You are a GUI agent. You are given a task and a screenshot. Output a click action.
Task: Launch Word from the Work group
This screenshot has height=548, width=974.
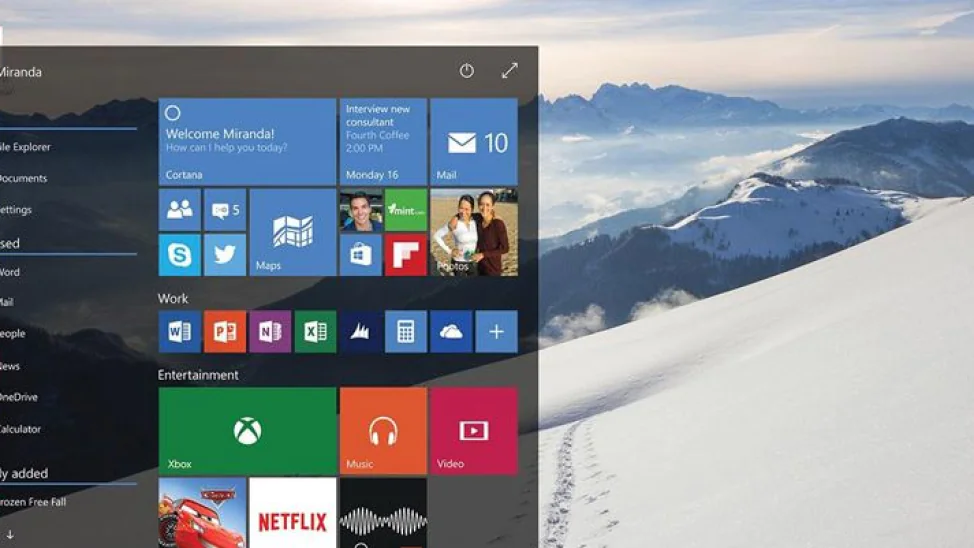180,332
